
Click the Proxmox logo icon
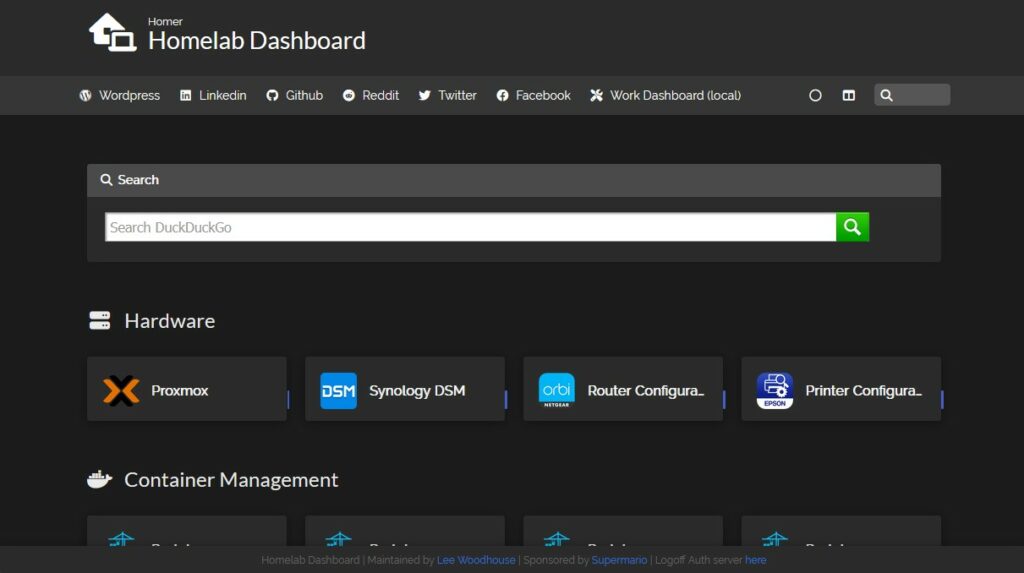click(x=121, y=391)
